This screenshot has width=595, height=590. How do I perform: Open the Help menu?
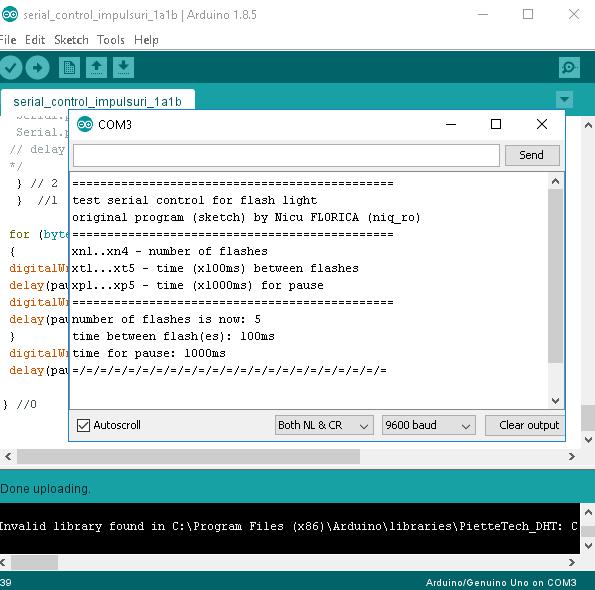(146, 40)
